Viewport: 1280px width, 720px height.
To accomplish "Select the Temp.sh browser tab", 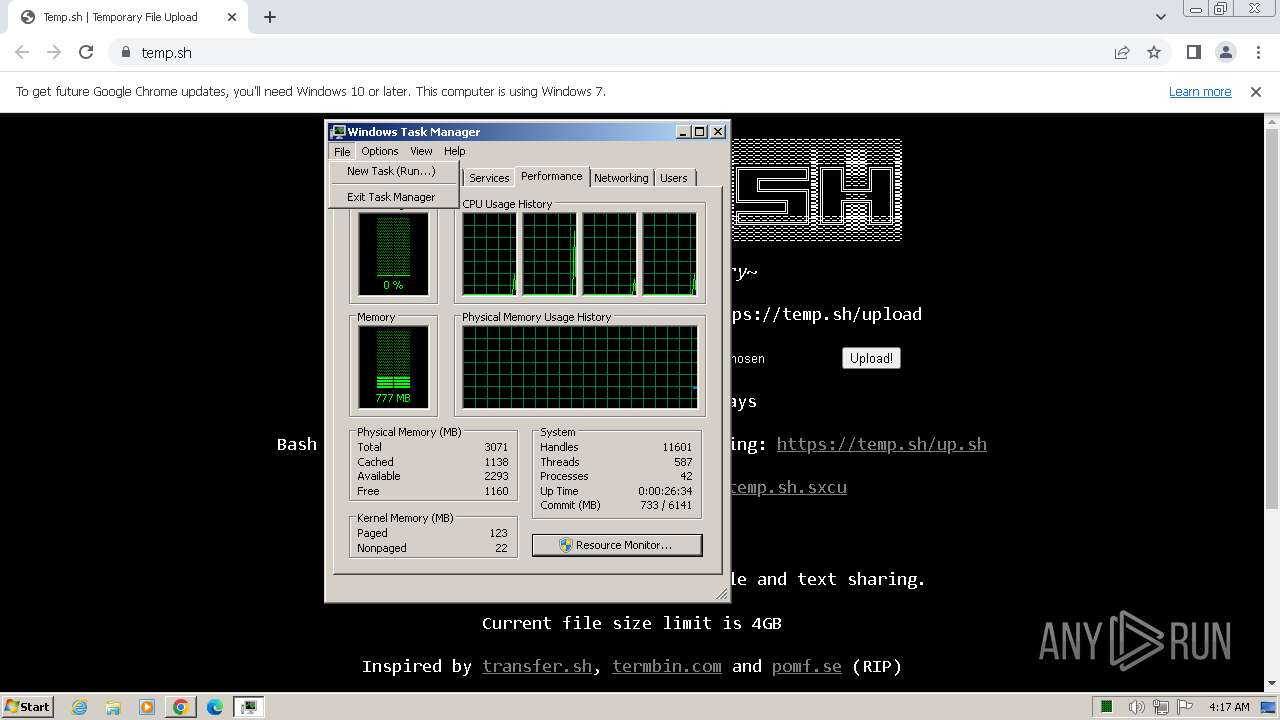I will (x=127, y=17).
